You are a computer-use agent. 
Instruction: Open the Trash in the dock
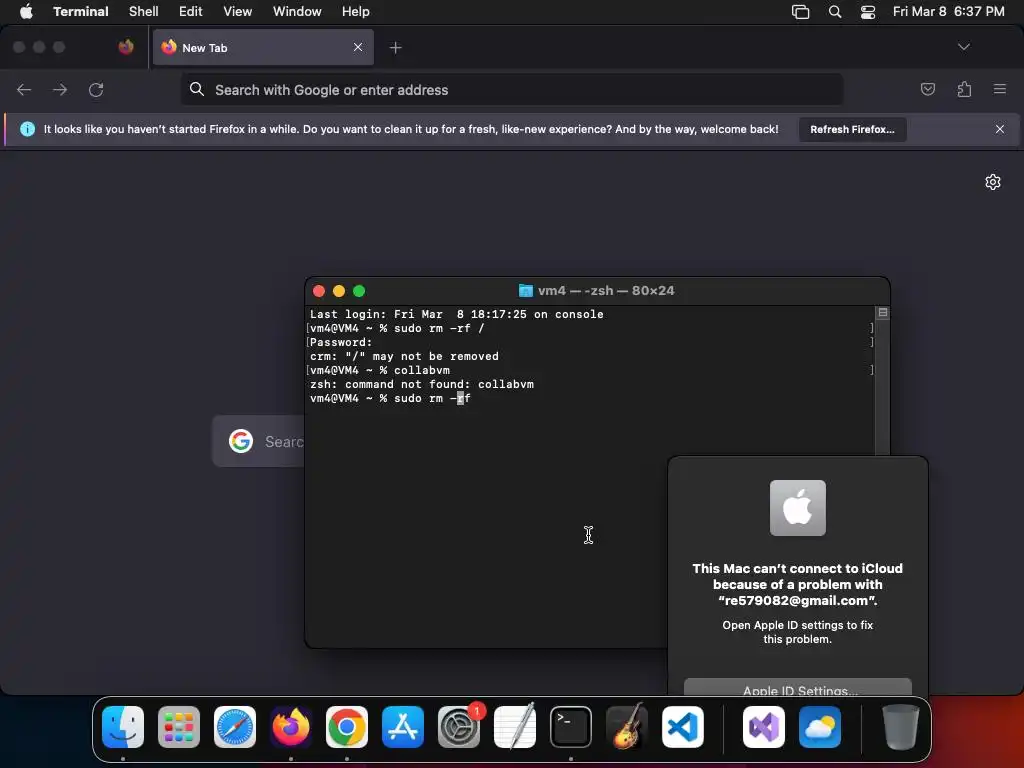click(901, 726)
